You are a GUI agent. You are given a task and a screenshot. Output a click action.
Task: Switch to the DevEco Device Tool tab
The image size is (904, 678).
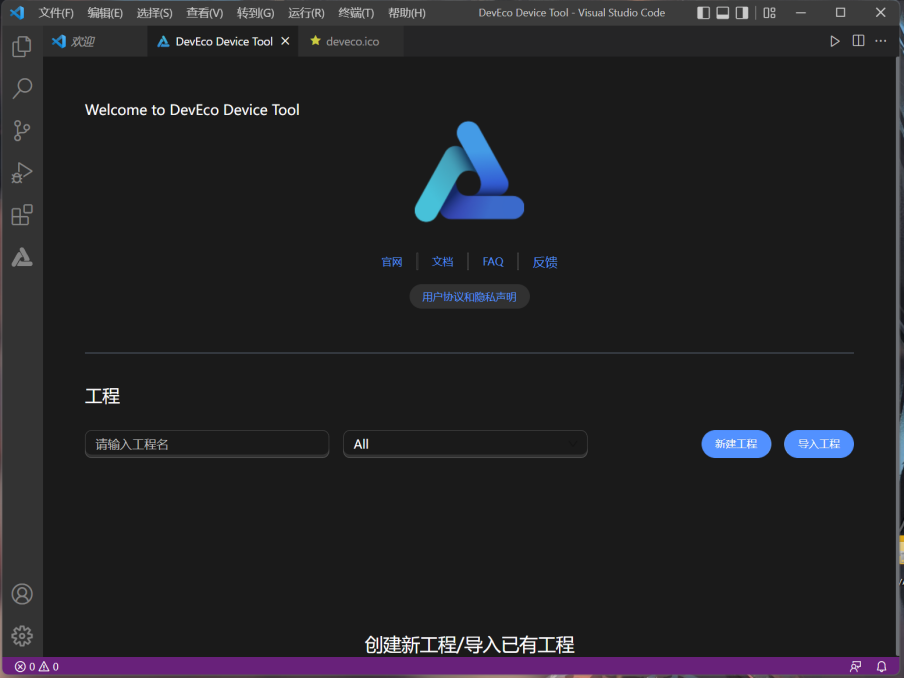tap(223, 42)
